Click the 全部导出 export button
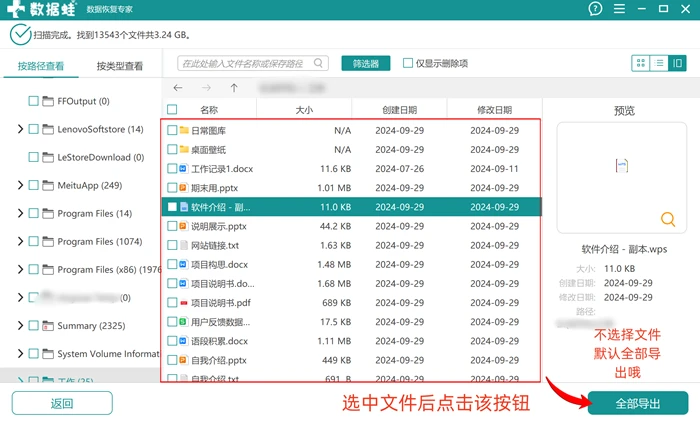 (x=638, y=403)
